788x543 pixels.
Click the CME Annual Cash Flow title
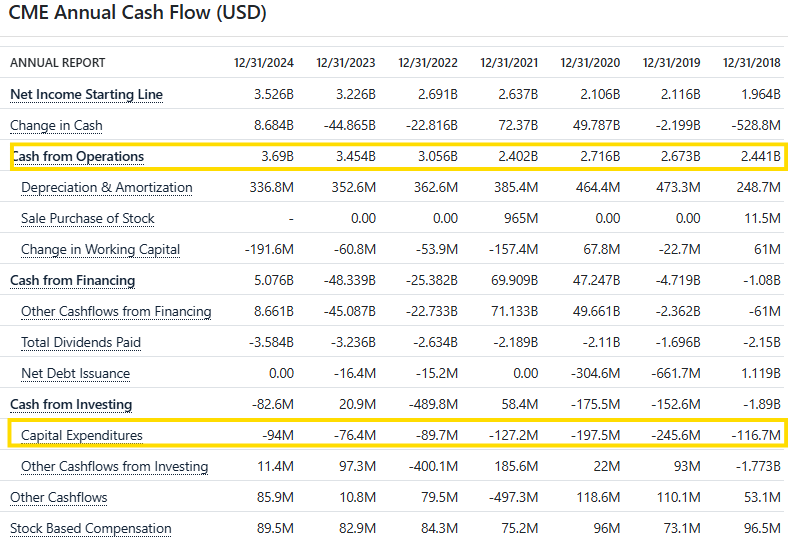pos(137,13)
